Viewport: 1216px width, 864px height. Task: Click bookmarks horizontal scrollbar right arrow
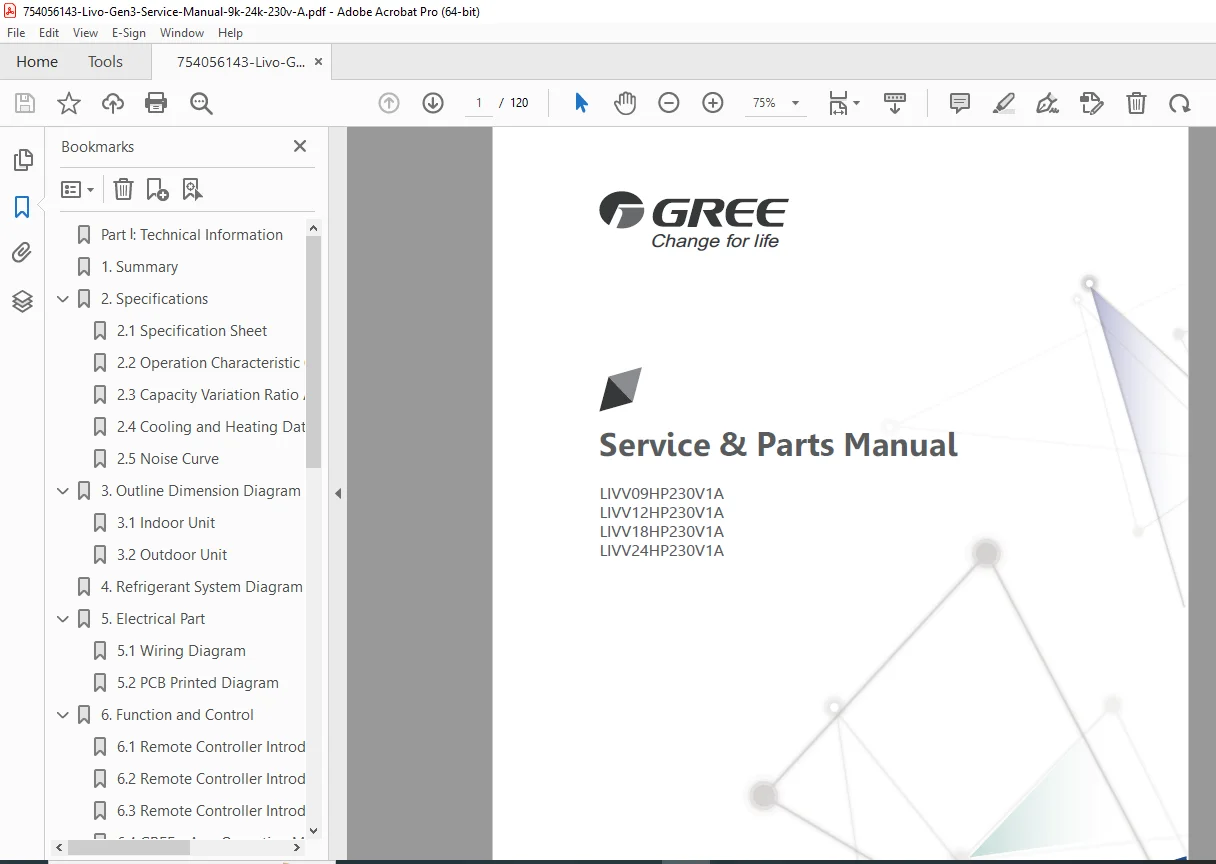click(297, 847)
